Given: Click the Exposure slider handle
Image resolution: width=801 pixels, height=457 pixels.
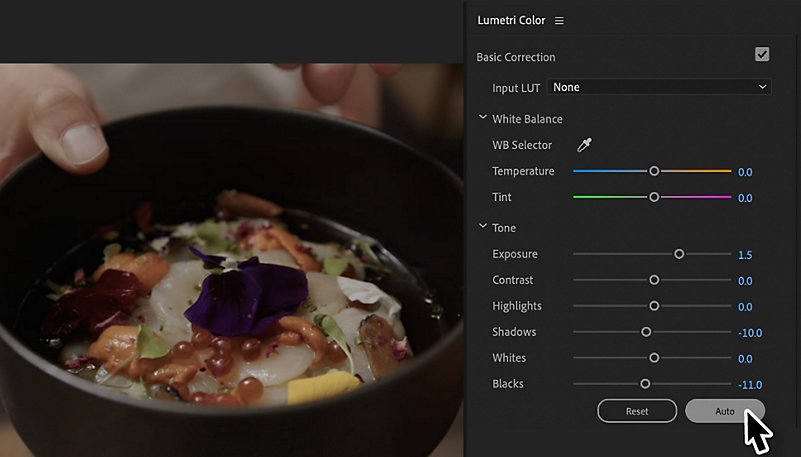Looking at the screenshot, I should (679, 254).
